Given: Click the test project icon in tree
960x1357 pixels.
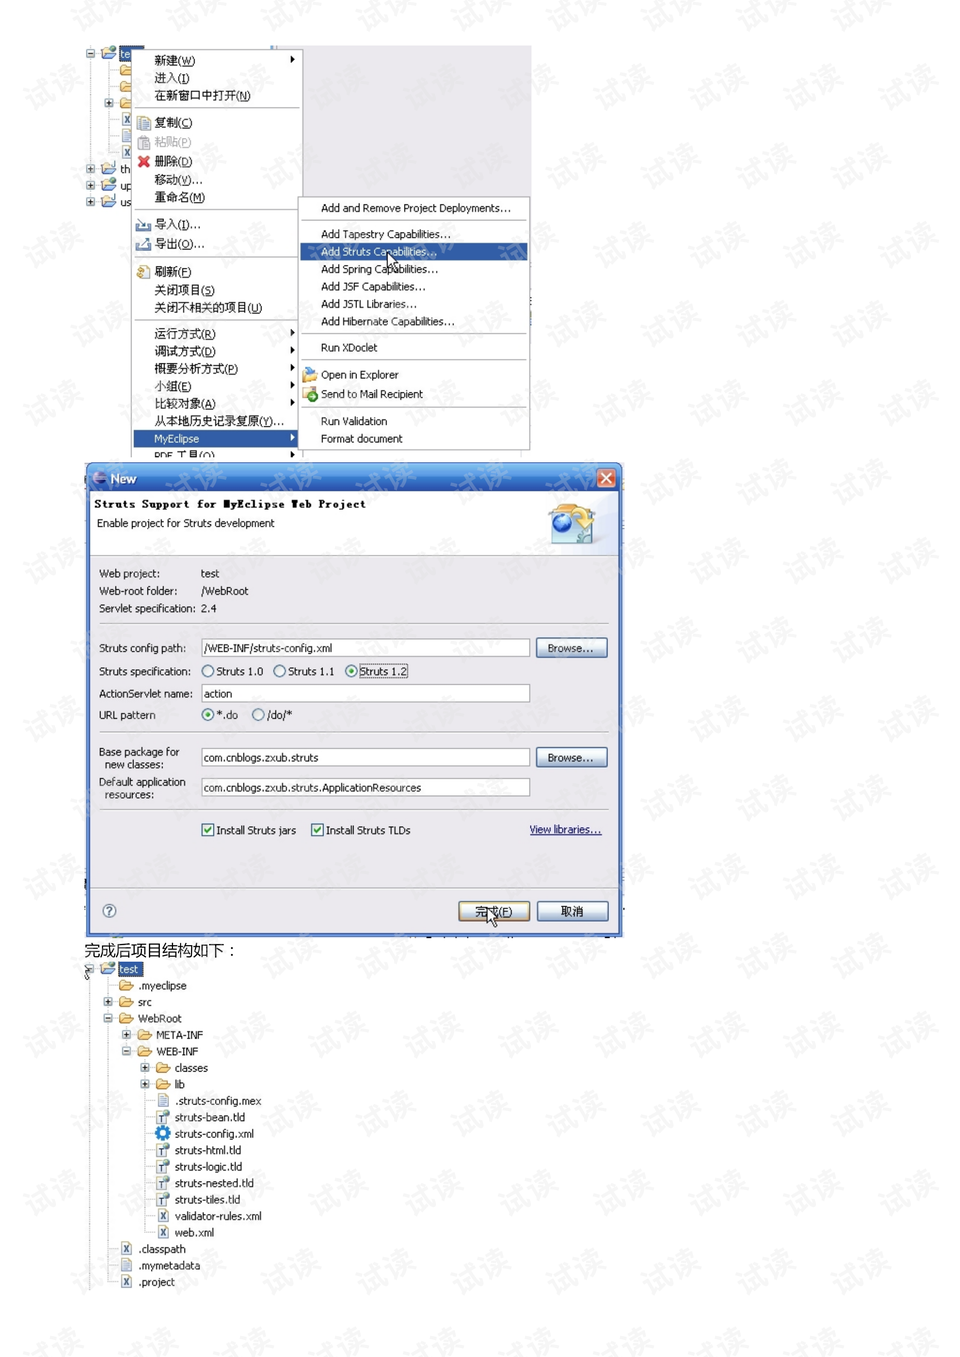Looking at the screenshot, I should click(108, 969).
